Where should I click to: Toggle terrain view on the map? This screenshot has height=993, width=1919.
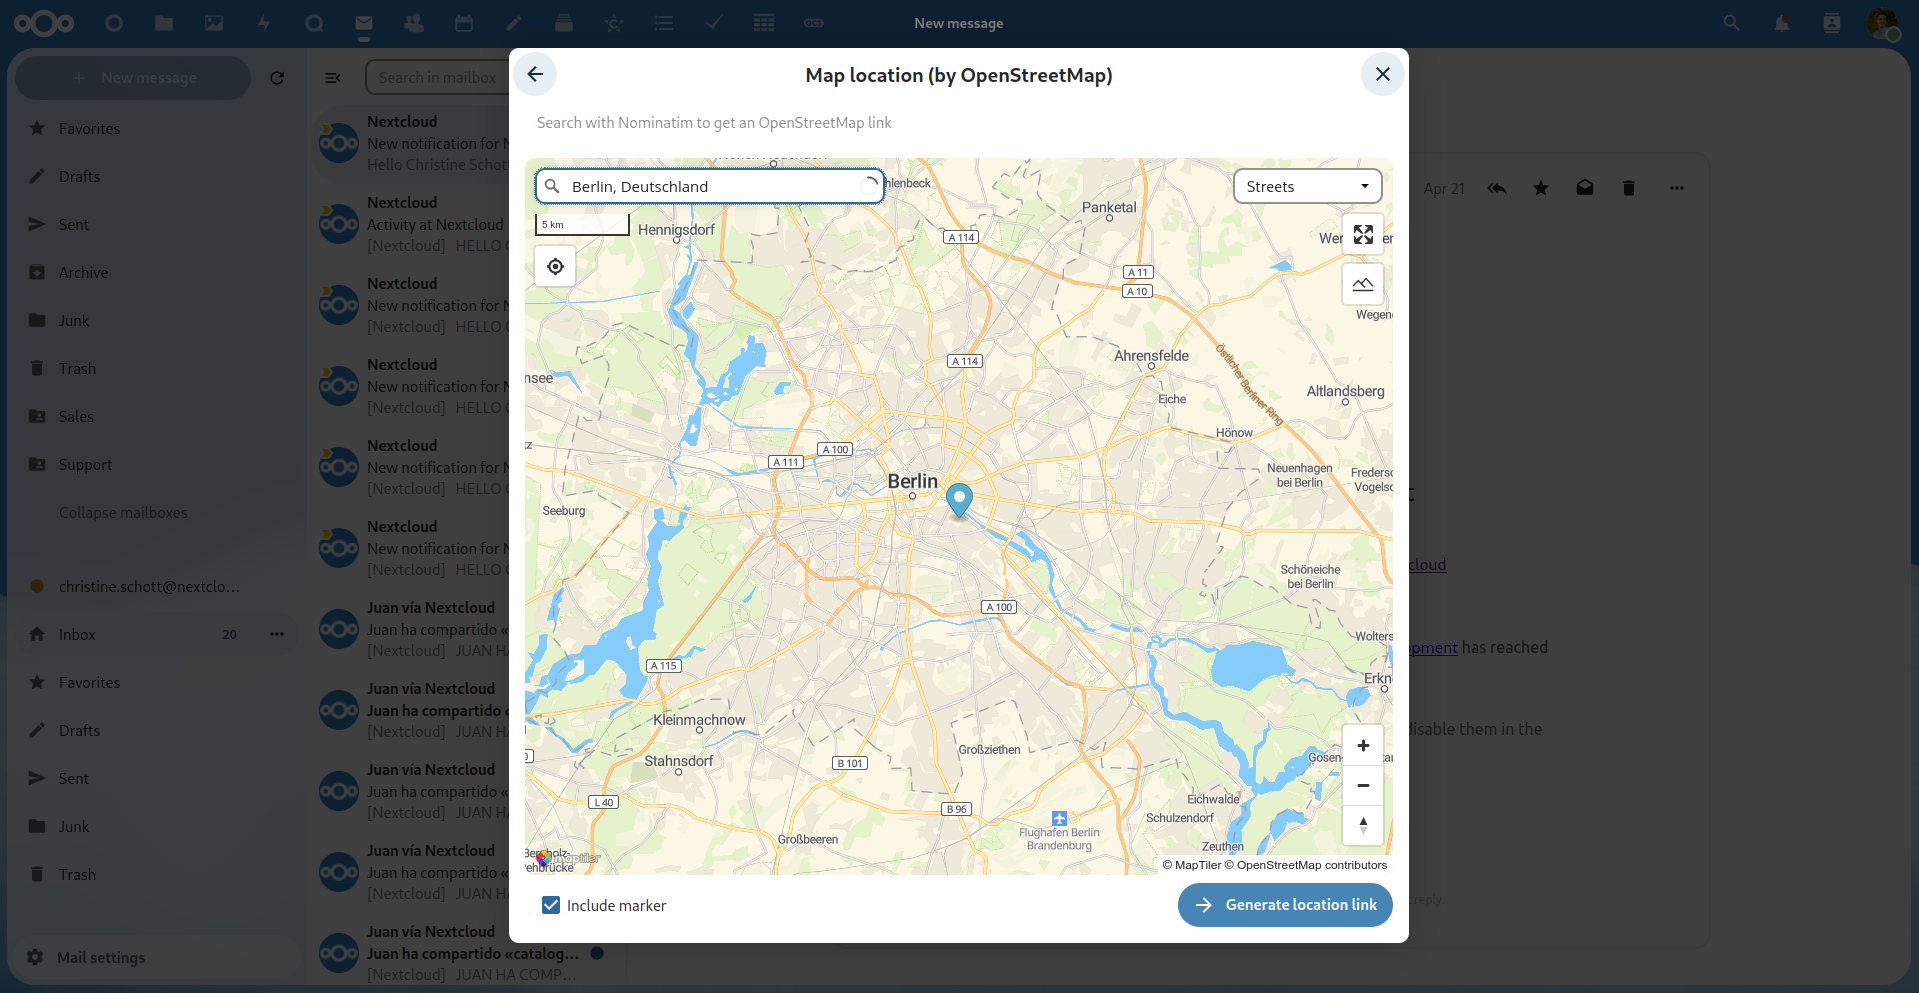click(x=1363, y=284)
